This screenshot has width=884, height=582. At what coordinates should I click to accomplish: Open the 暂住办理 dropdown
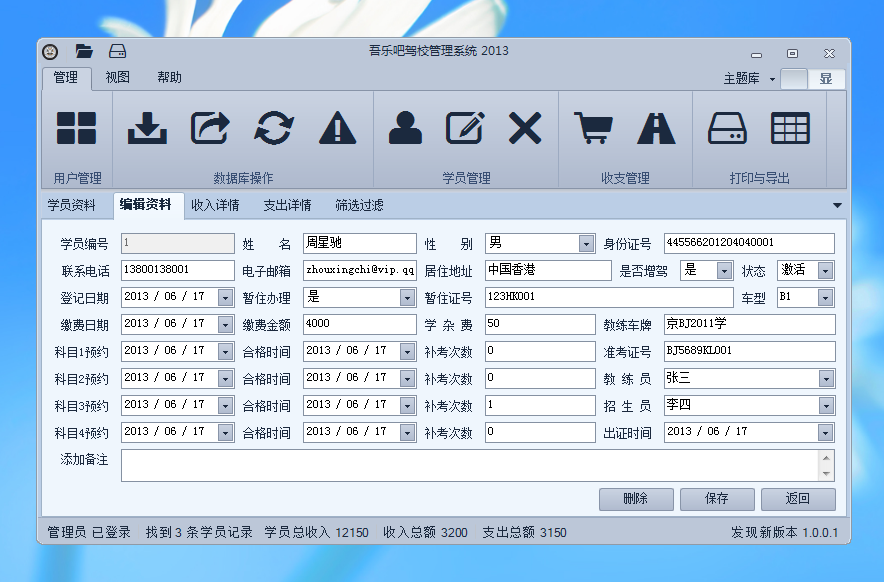tap(407, 298)
